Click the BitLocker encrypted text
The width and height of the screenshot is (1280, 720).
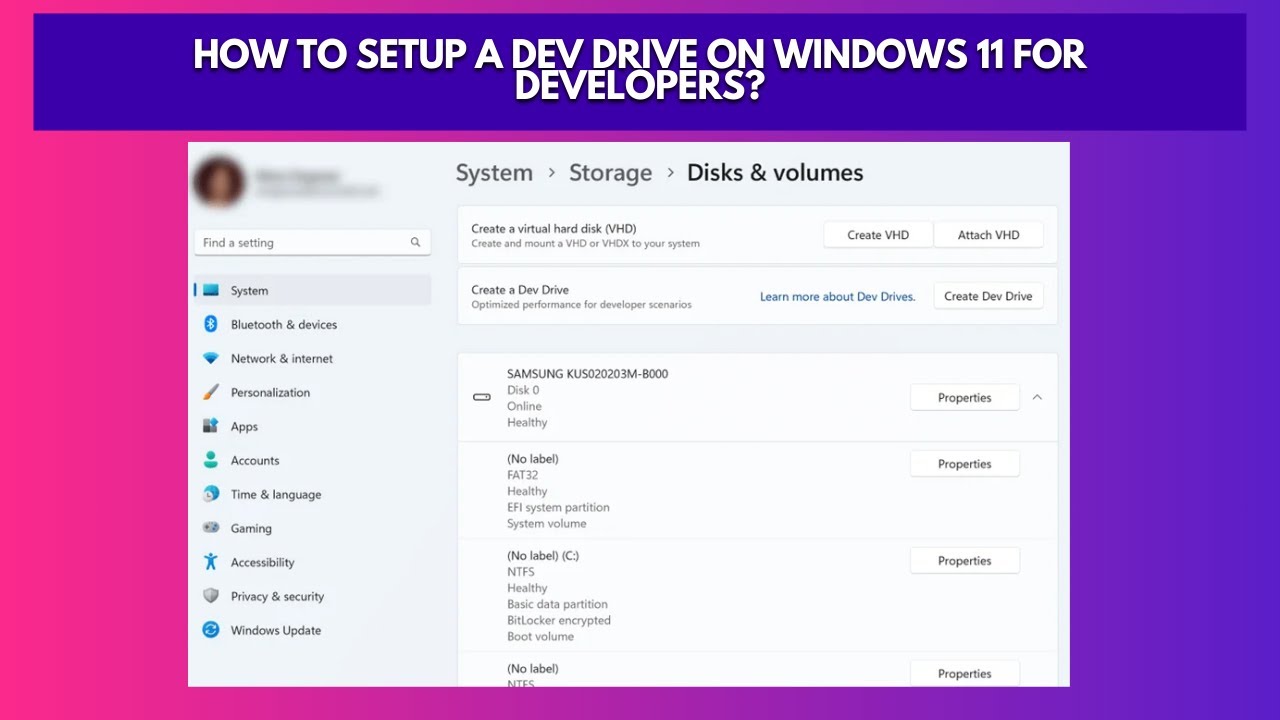point(559,620)
